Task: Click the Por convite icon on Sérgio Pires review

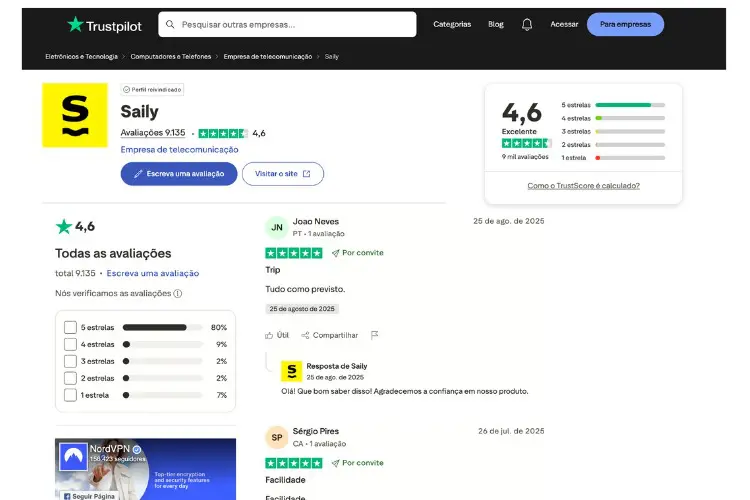Action: click(x=335, y=463)
